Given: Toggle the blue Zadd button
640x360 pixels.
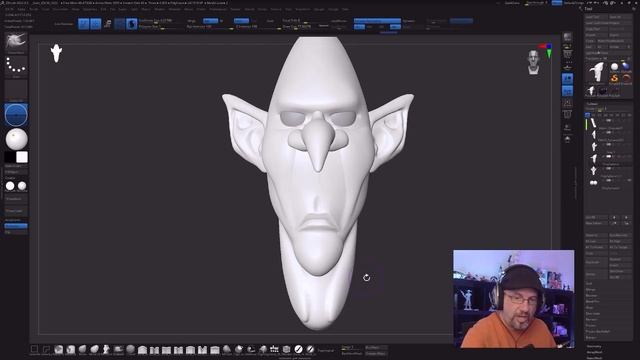Looking at the screenshot, I should click(x=241, y=21).
